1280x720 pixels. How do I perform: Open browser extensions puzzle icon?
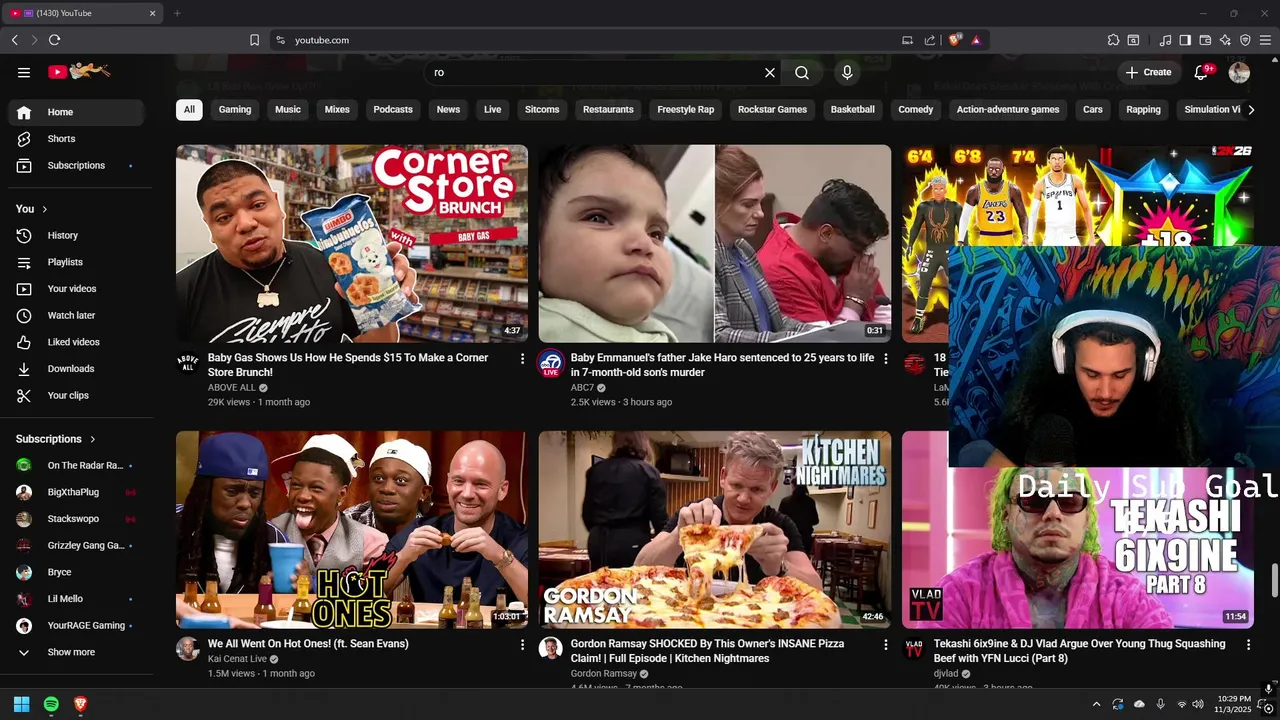click(1113, 40)
